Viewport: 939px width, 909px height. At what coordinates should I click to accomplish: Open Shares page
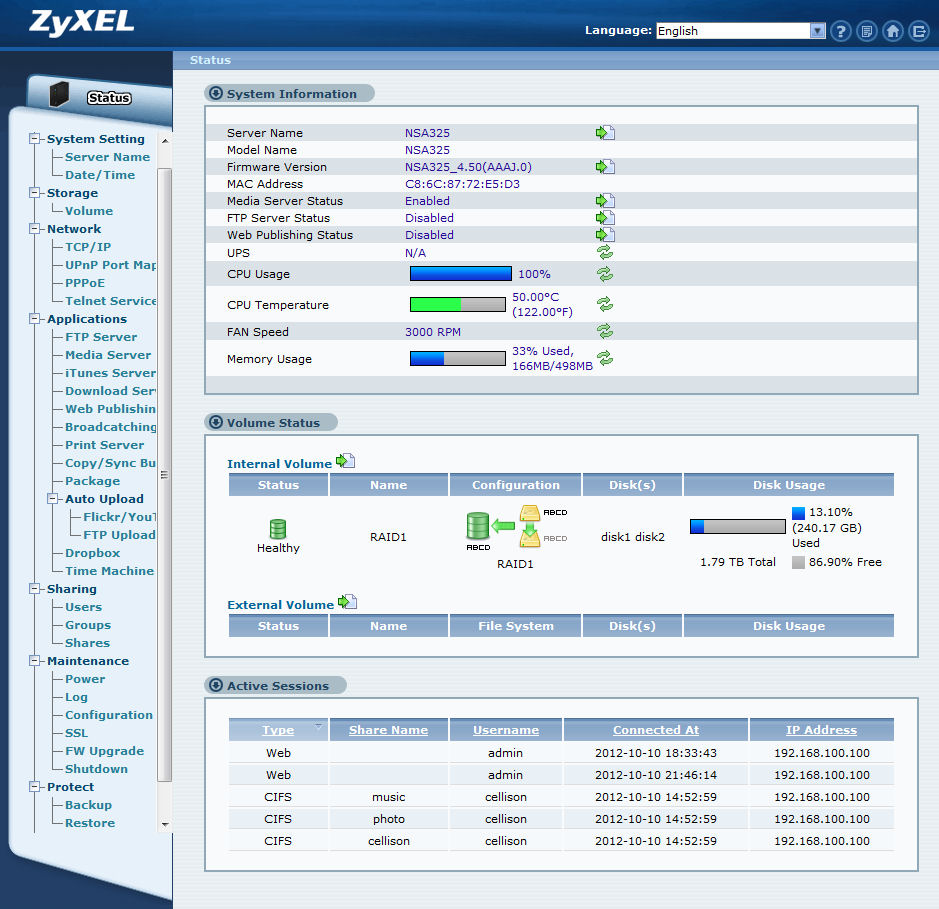point(87,643)
